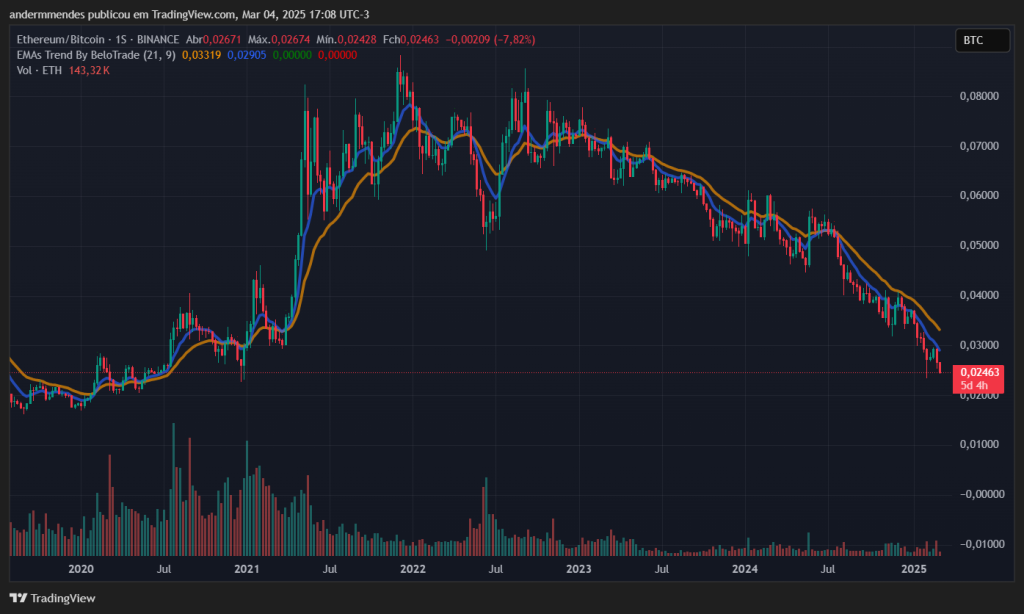Click the Fch closing value 0,02463
Viewport: 1024px width, 614px height.
pyautogui.click(x=420, y=40)
